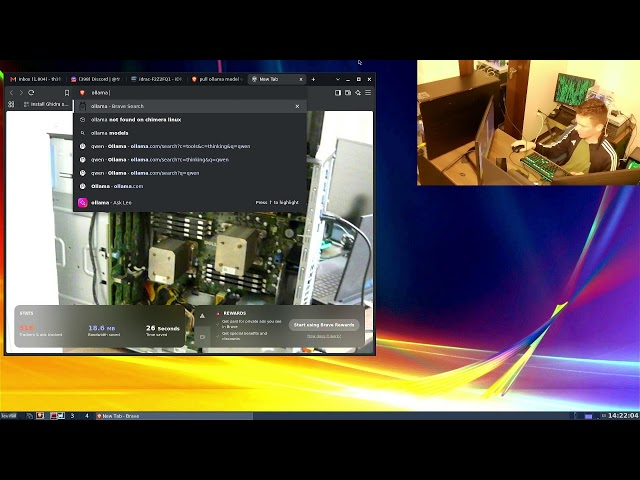Open the apps grid in bookmarks bar

click(x=11, y=104)
